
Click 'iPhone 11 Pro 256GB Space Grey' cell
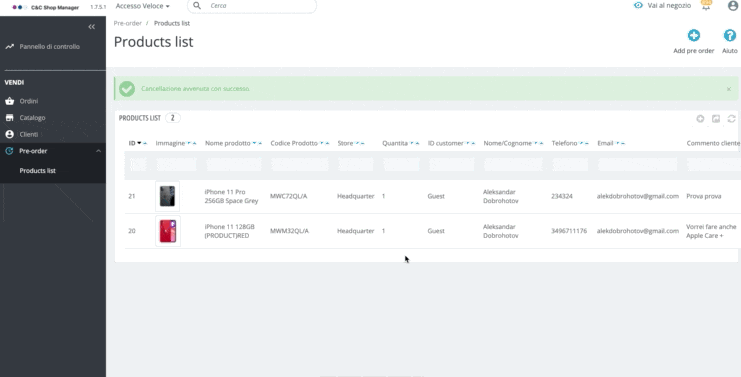click(x=232, y=196)
